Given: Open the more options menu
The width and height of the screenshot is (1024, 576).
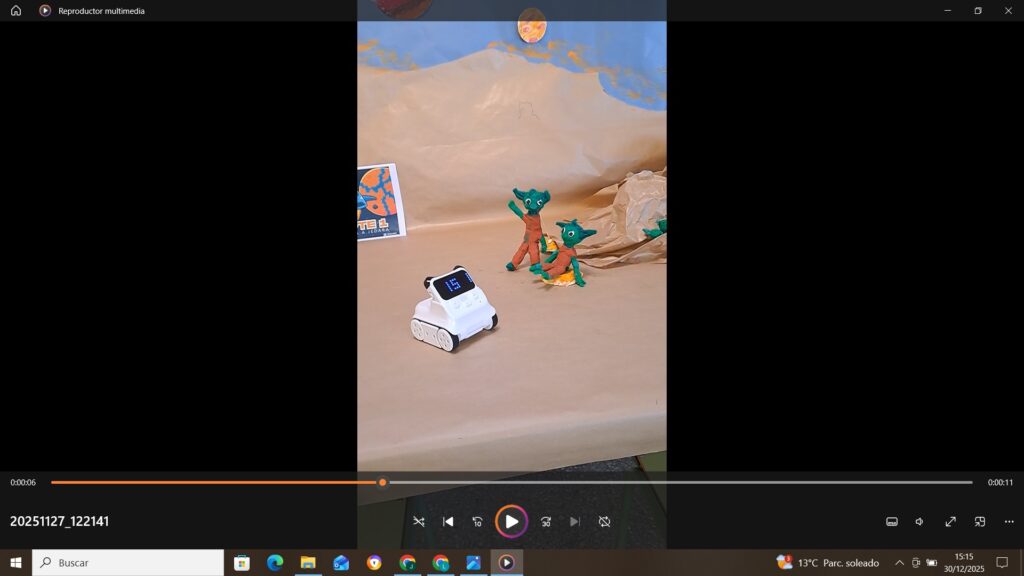Looking at the screenshot, I should pyautogui.click(x=1009, y=521).
